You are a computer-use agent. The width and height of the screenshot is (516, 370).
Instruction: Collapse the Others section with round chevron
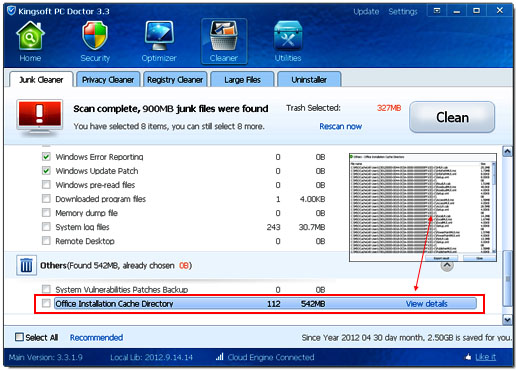click(x=447, y=265)
